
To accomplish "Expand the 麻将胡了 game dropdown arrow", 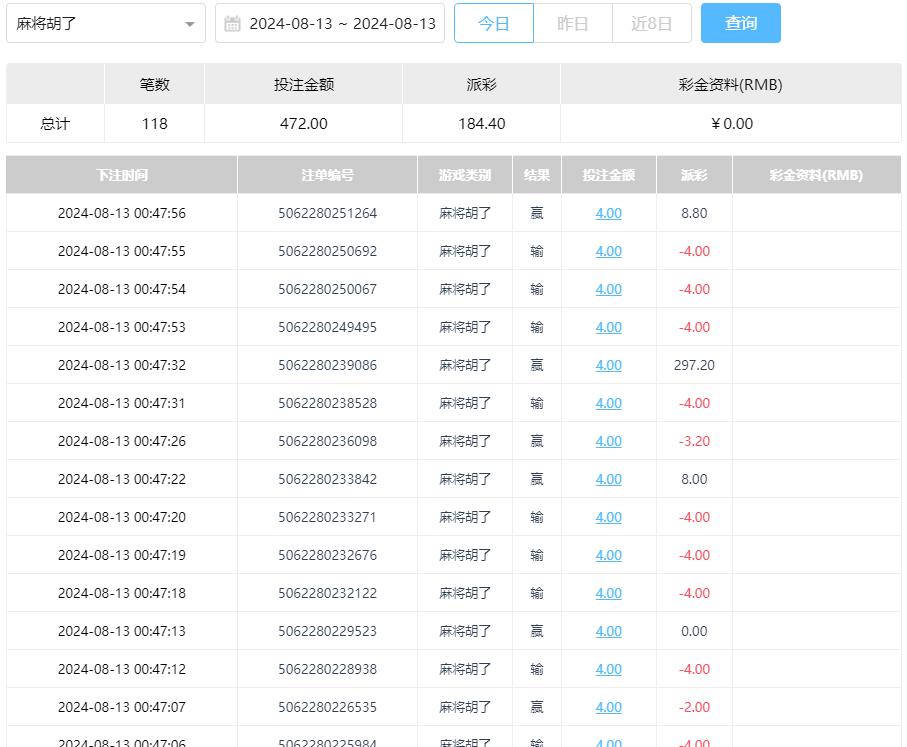I will tap(190, 24).
